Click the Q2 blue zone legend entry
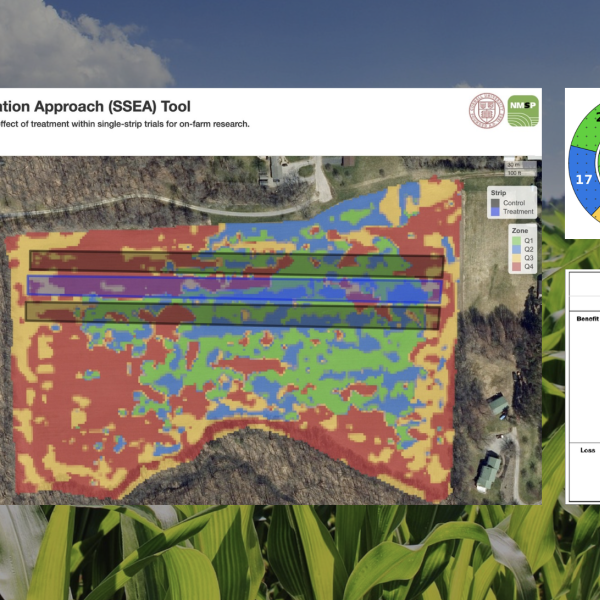This screenshot has width=600, height=600. [523, 249]
